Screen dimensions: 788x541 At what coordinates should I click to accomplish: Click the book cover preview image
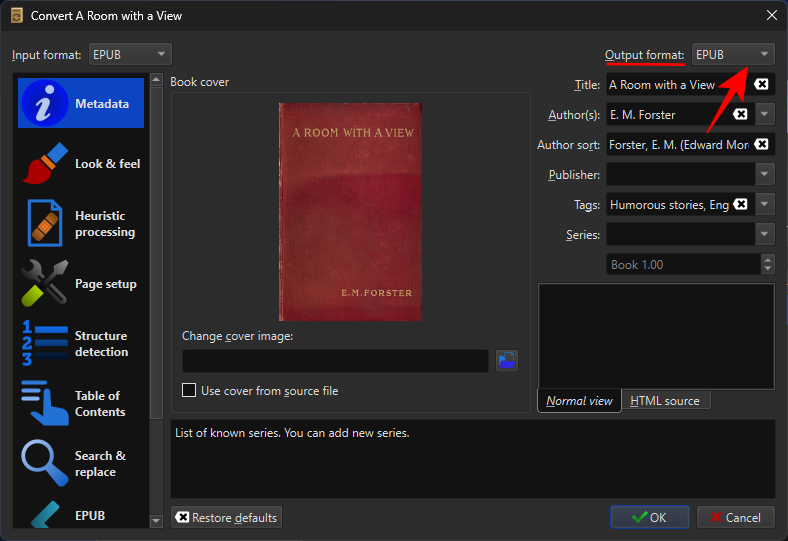[x=350, y=212]
